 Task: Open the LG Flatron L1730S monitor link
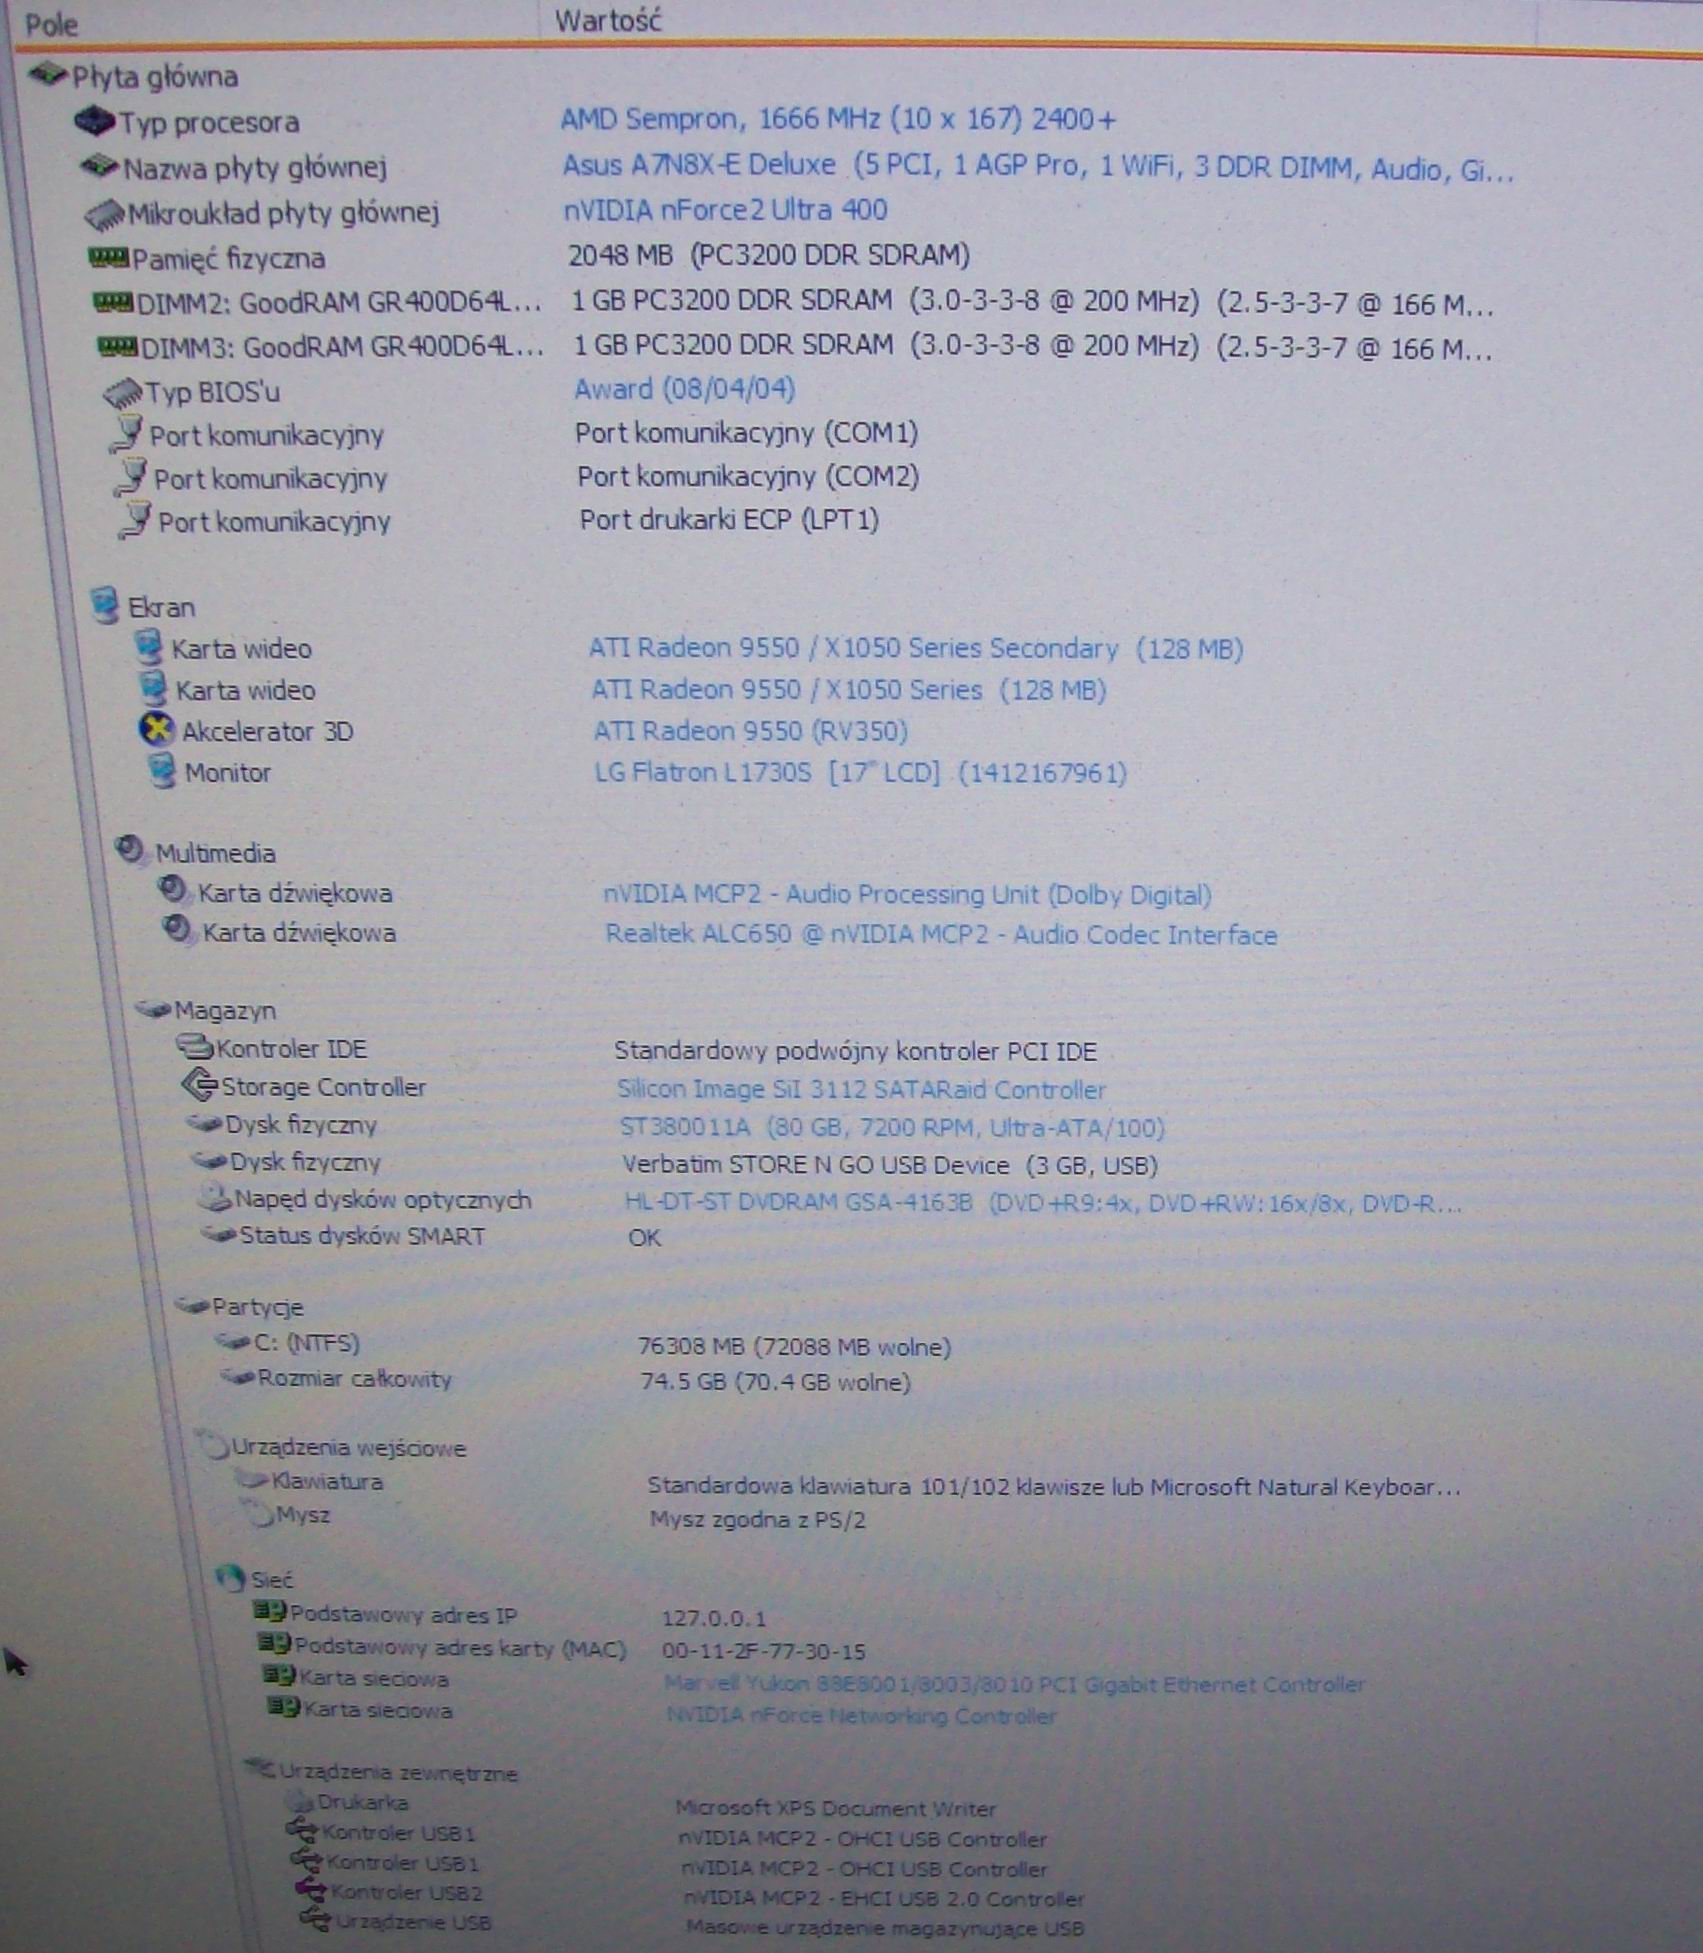coord(861,773)
